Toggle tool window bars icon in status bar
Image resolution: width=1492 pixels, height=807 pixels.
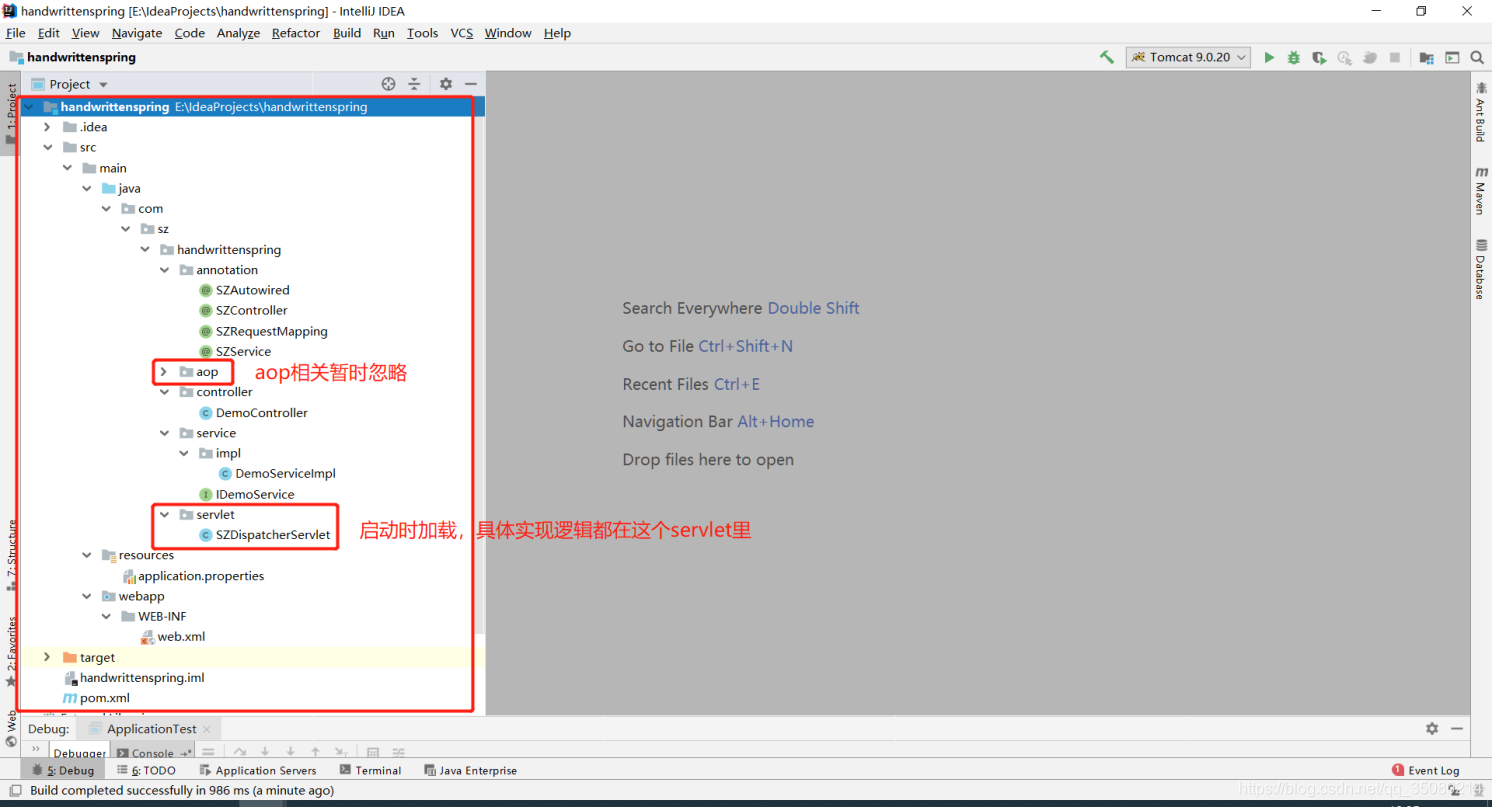(x=15, y=790)
